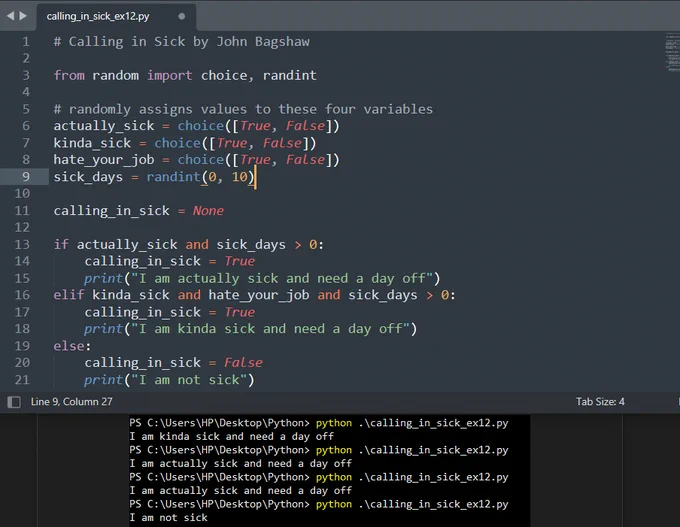
Task: Click line number 13 in gutter
Action: pos(22,244)
